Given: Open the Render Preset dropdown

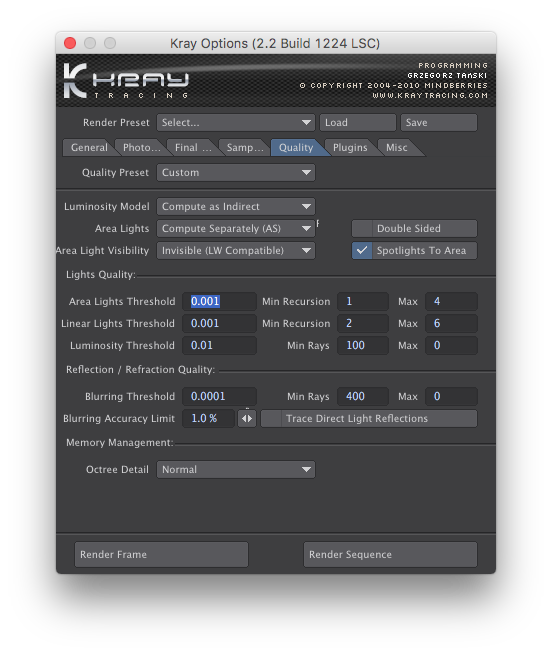Looking at the screenshot, I should coord(236,123).
